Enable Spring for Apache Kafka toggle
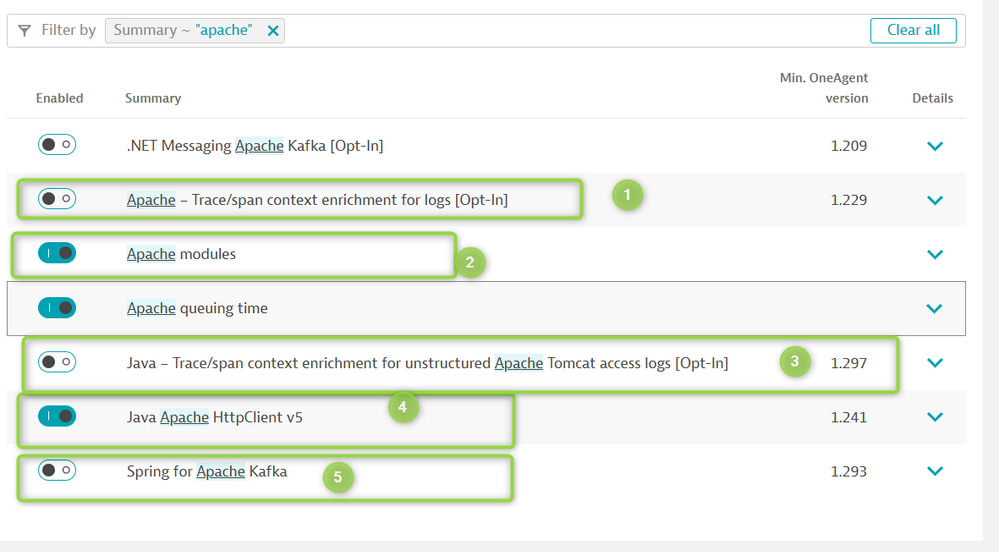This screenshot has width=999, height=552. 57,470
